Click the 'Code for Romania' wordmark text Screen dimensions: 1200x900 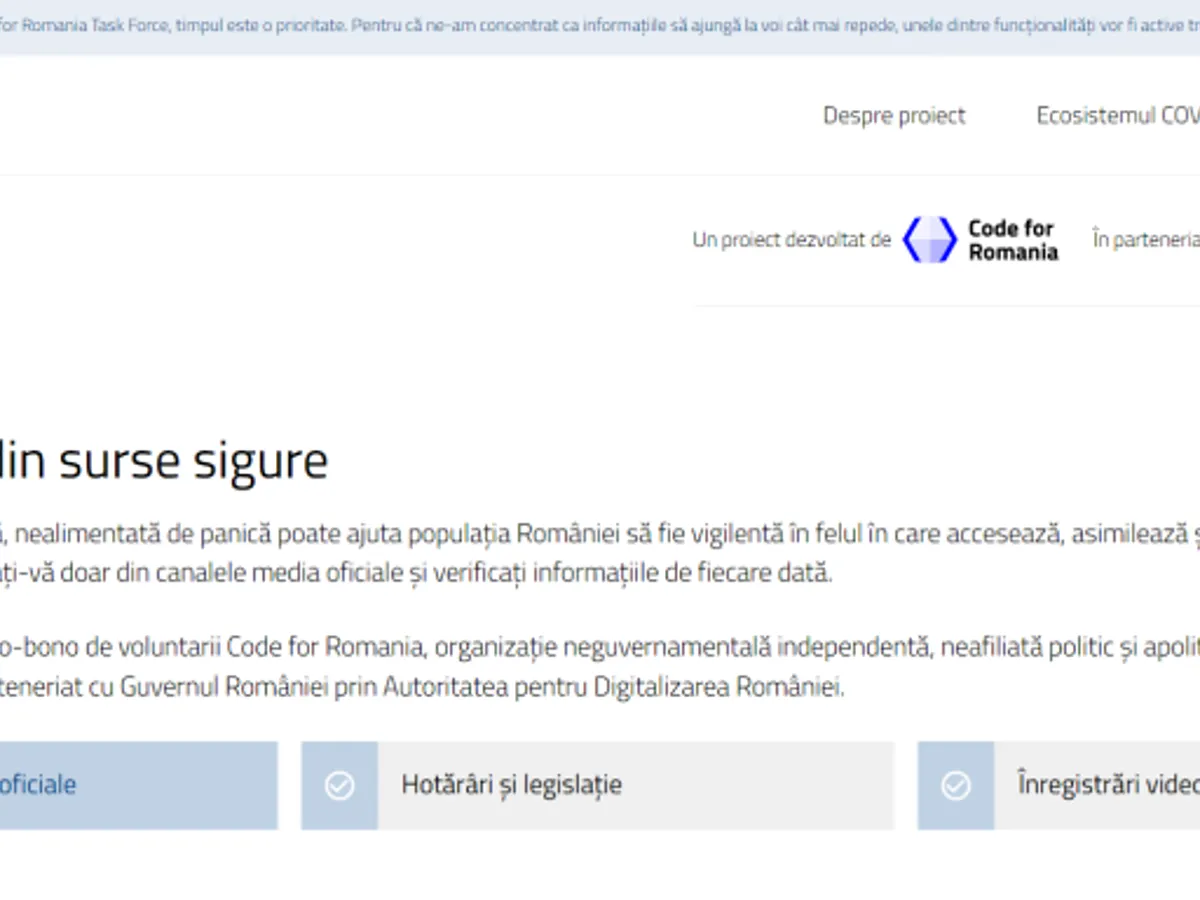coord(1012,240)
